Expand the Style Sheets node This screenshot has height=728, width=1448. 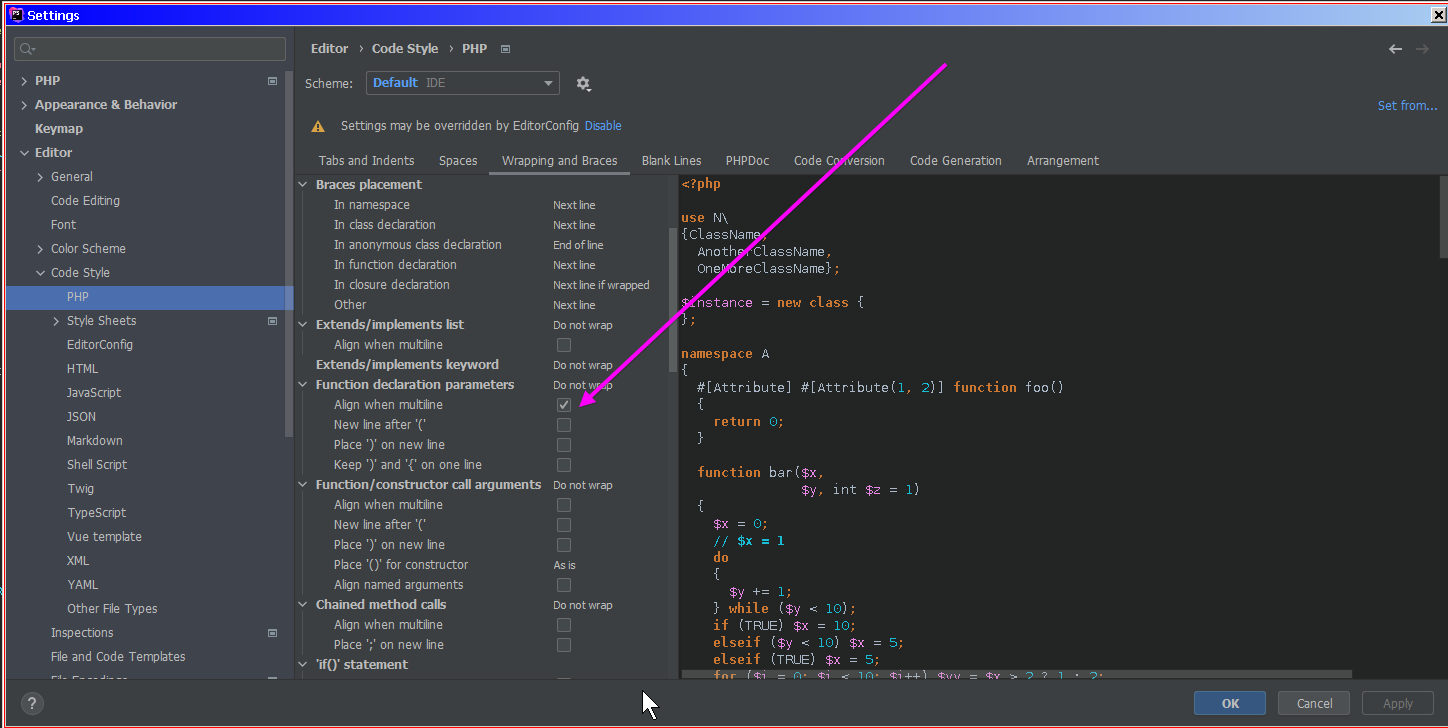pyautogui.click(x=56, y=321)
